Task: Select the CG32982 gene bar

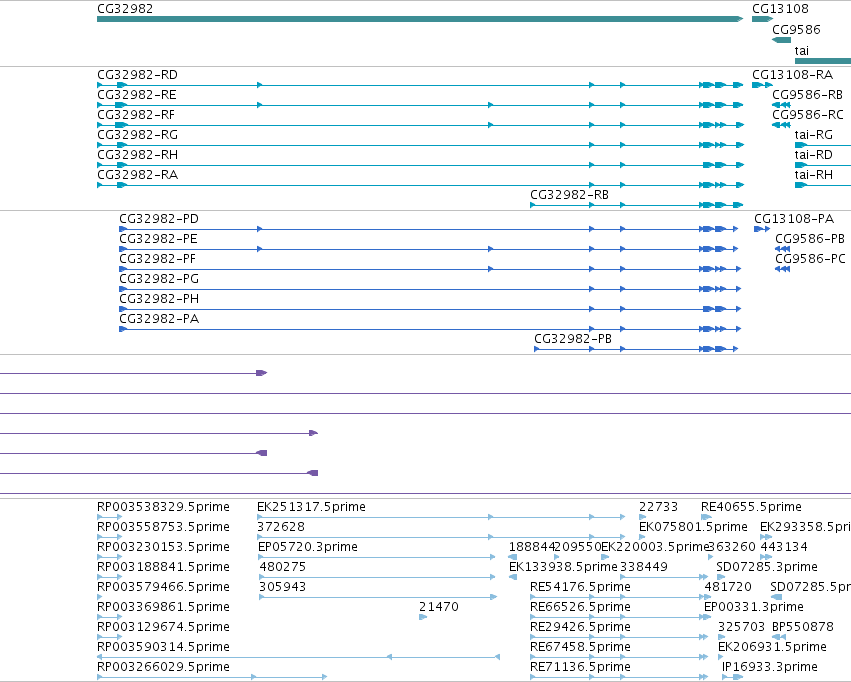Action: (x=420, y=19)
